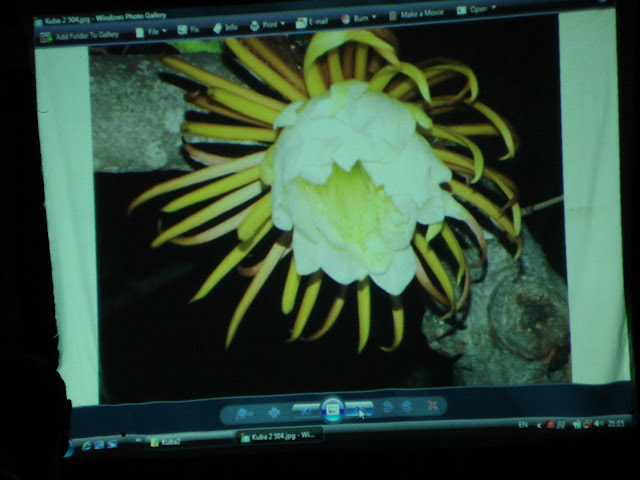Select Kuba 2 504.jpg taskbar button
Viewport: 640px width, 480px height.
279,436
